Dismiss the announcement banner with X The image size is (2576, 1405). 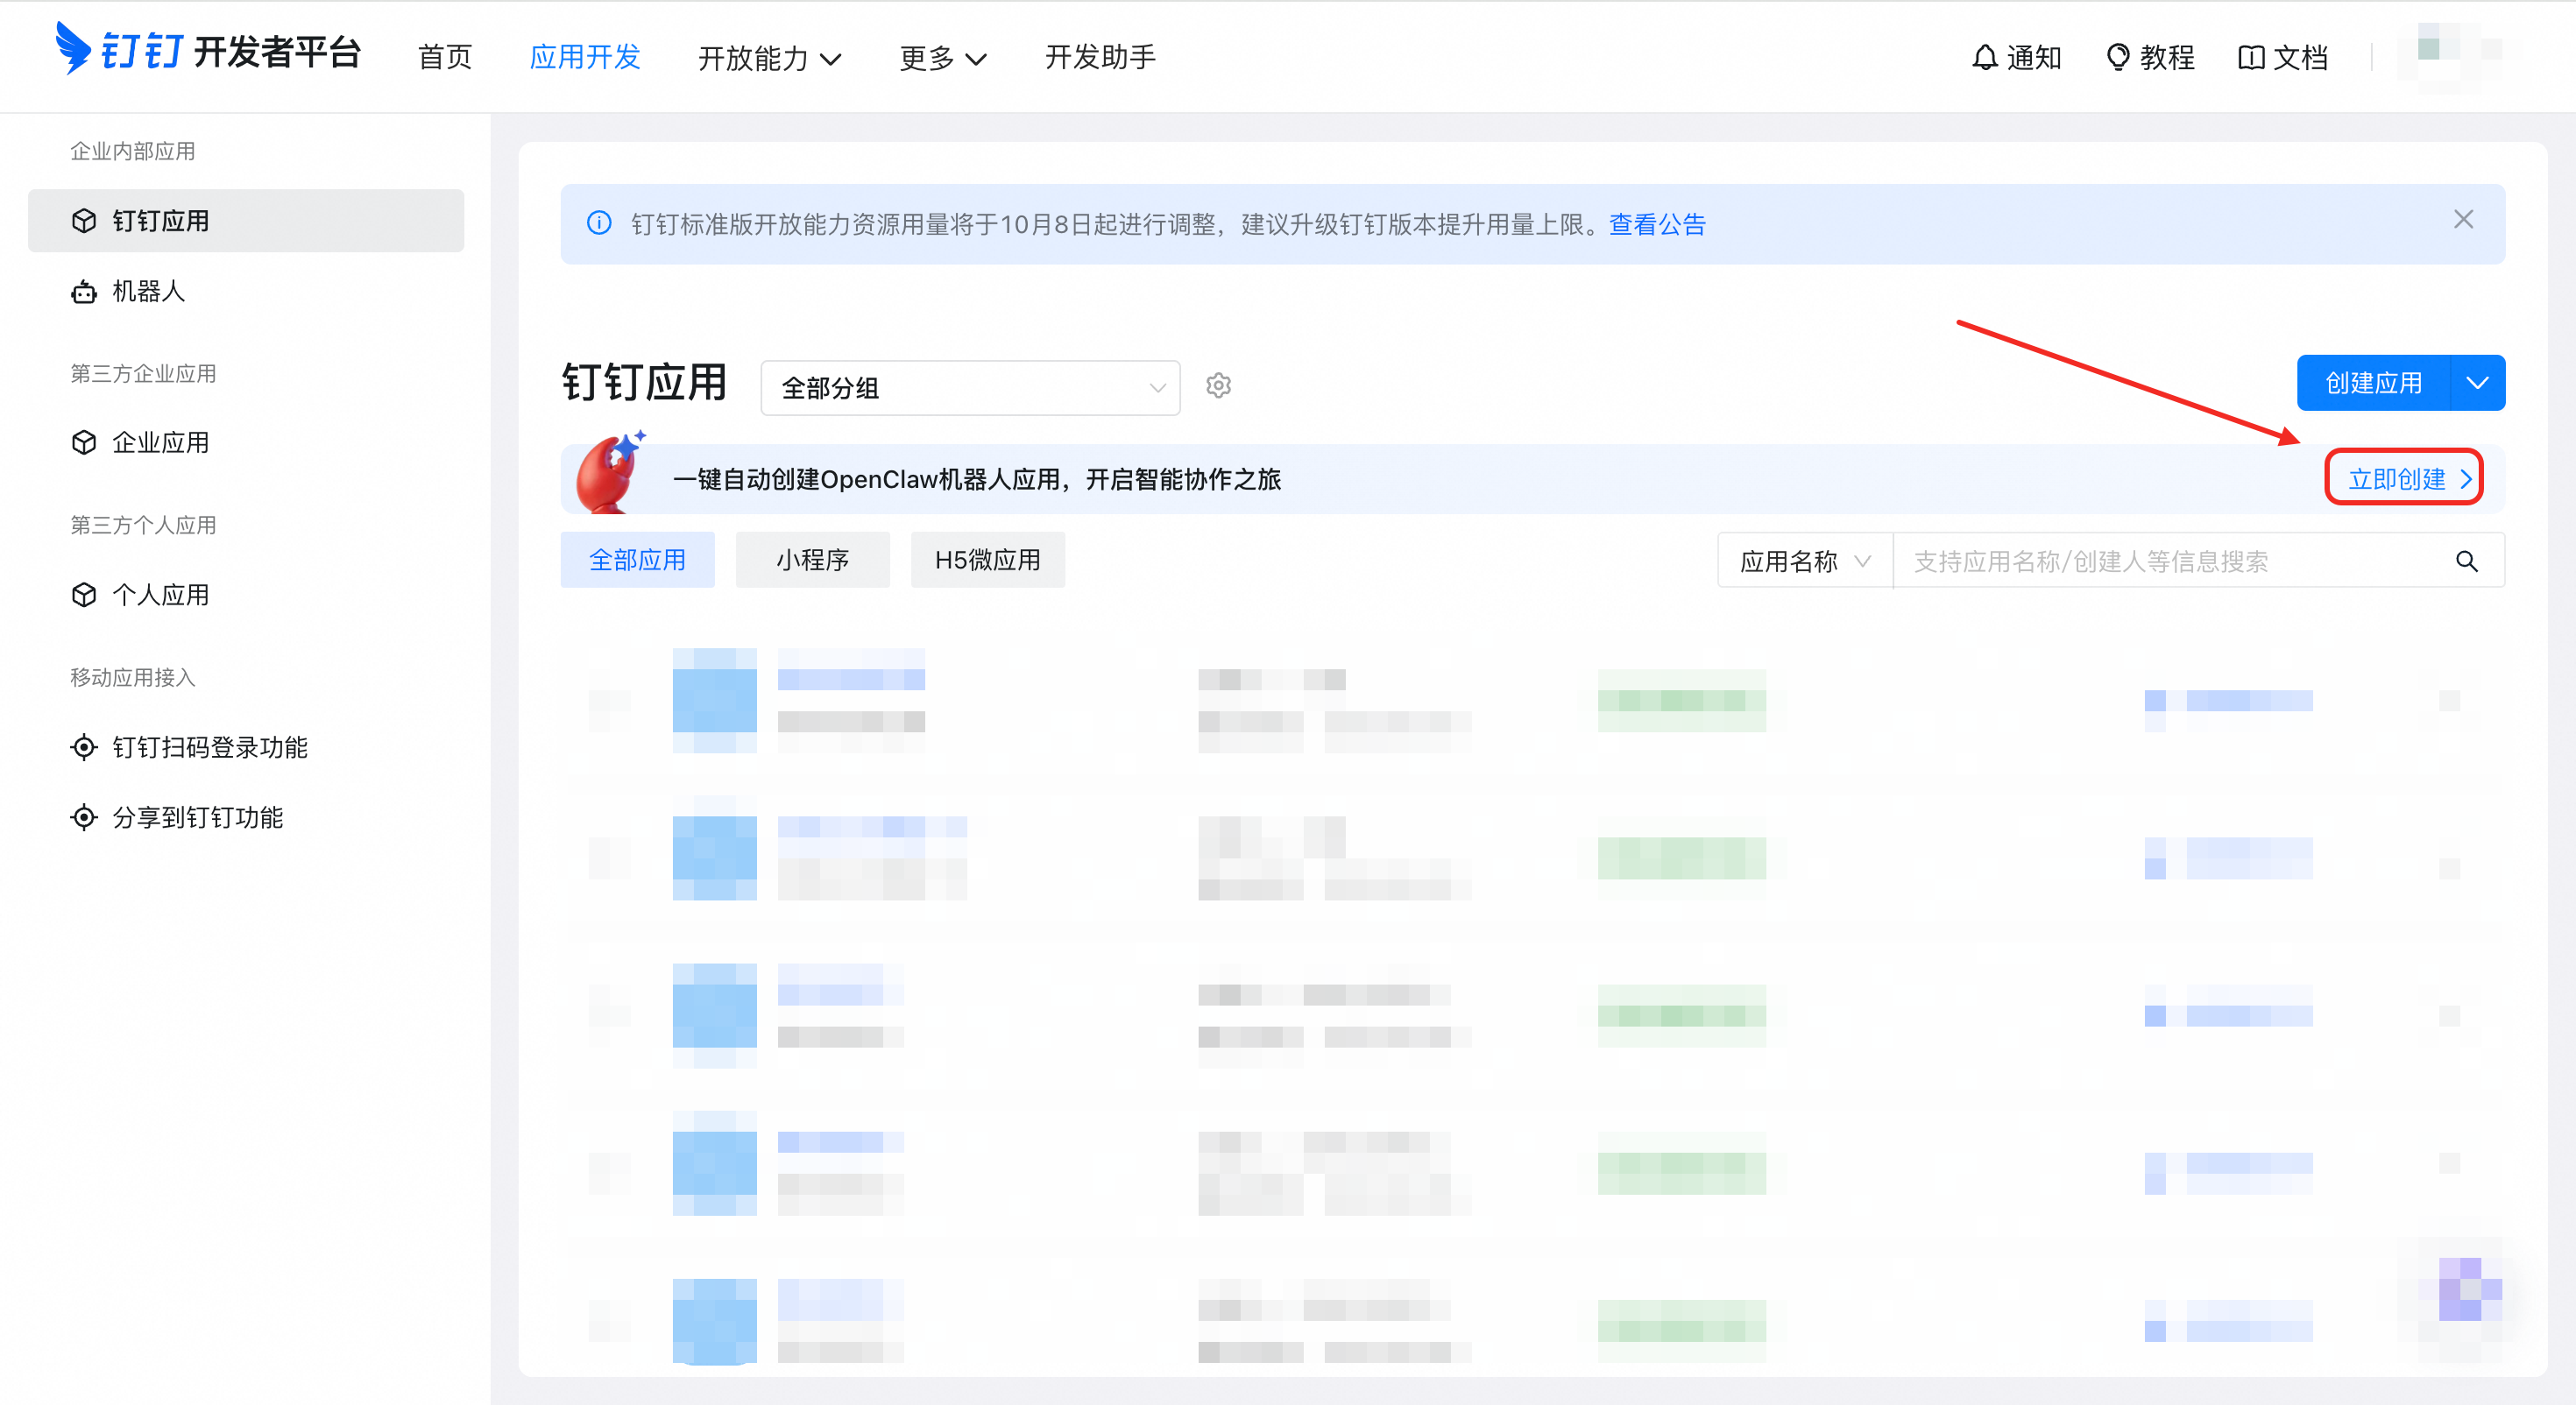coord(2463,219)
